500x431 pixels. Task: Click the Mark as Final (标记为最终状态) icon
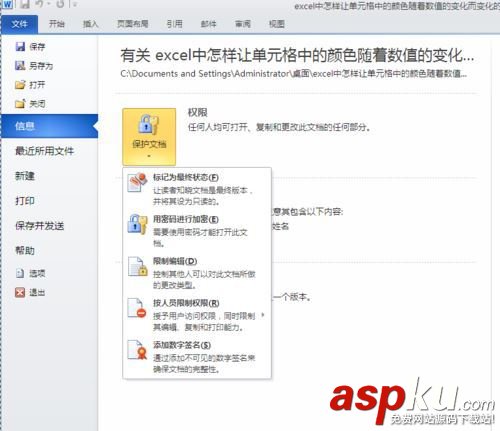click(x=137, y=182)
